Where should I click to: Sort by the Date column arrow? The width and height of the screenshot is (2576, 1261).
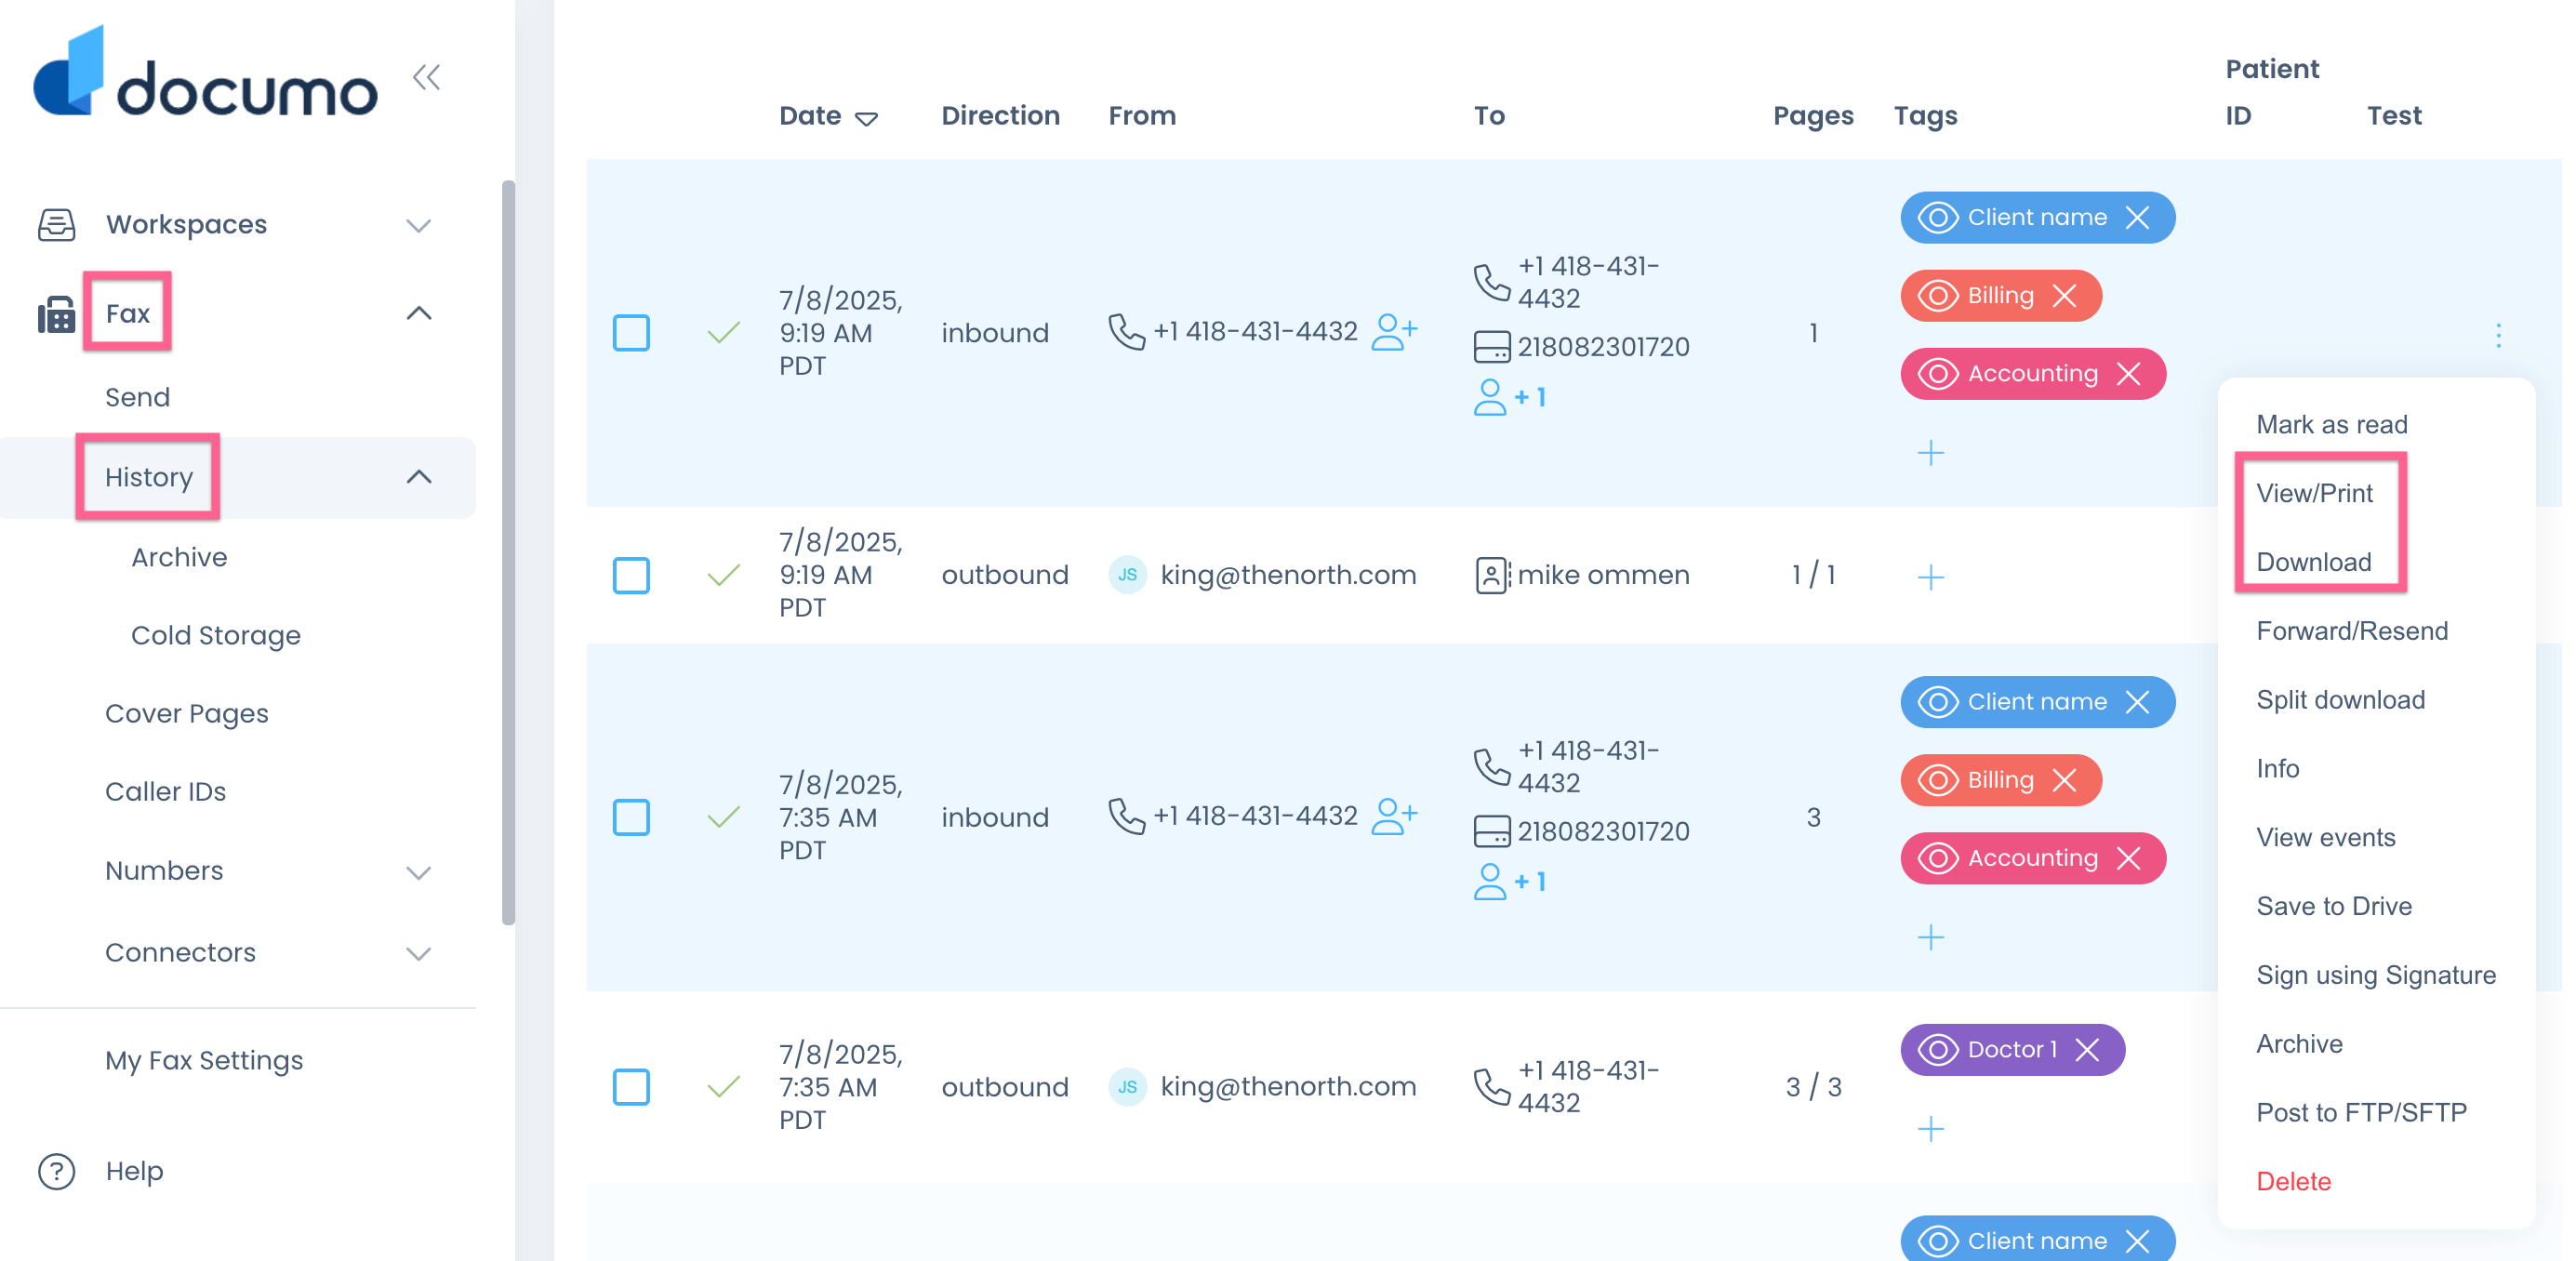tap(866, 119)
